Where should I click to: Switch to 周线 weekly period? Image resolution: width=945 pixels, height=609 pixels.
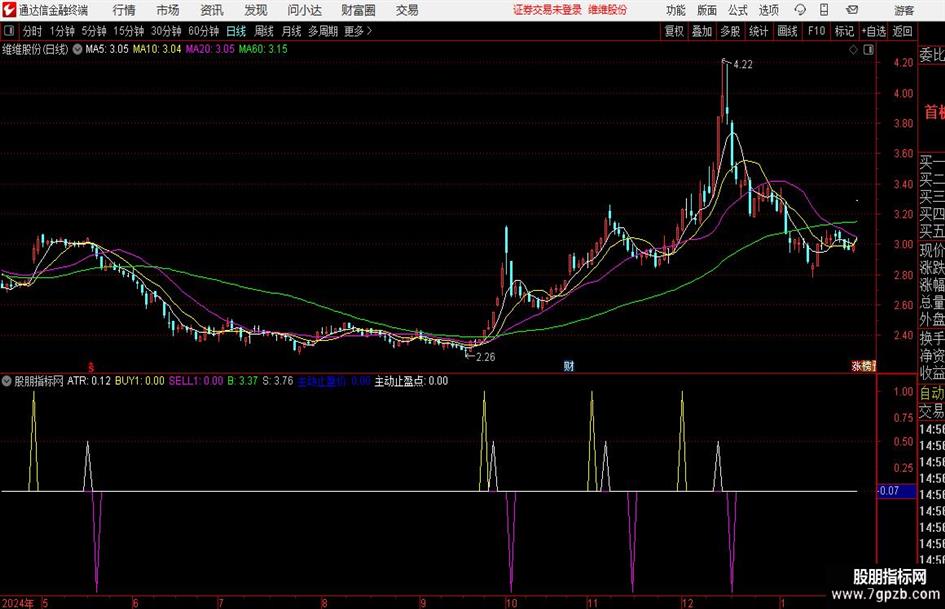[264, 31]
